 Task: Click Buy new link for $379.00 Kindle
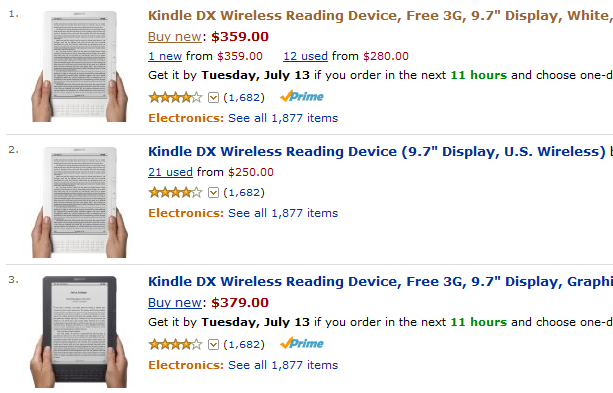coord(175,303)
